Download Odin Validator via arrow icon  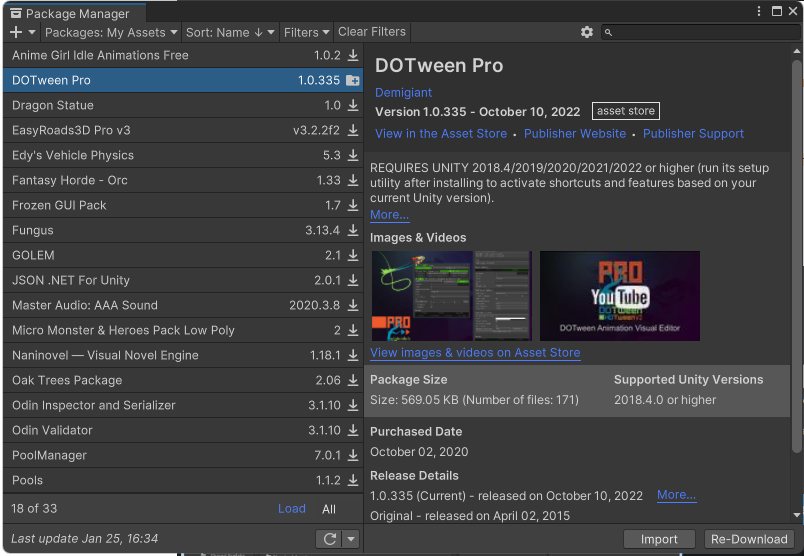pyautogui.click(x=353, y=430)
